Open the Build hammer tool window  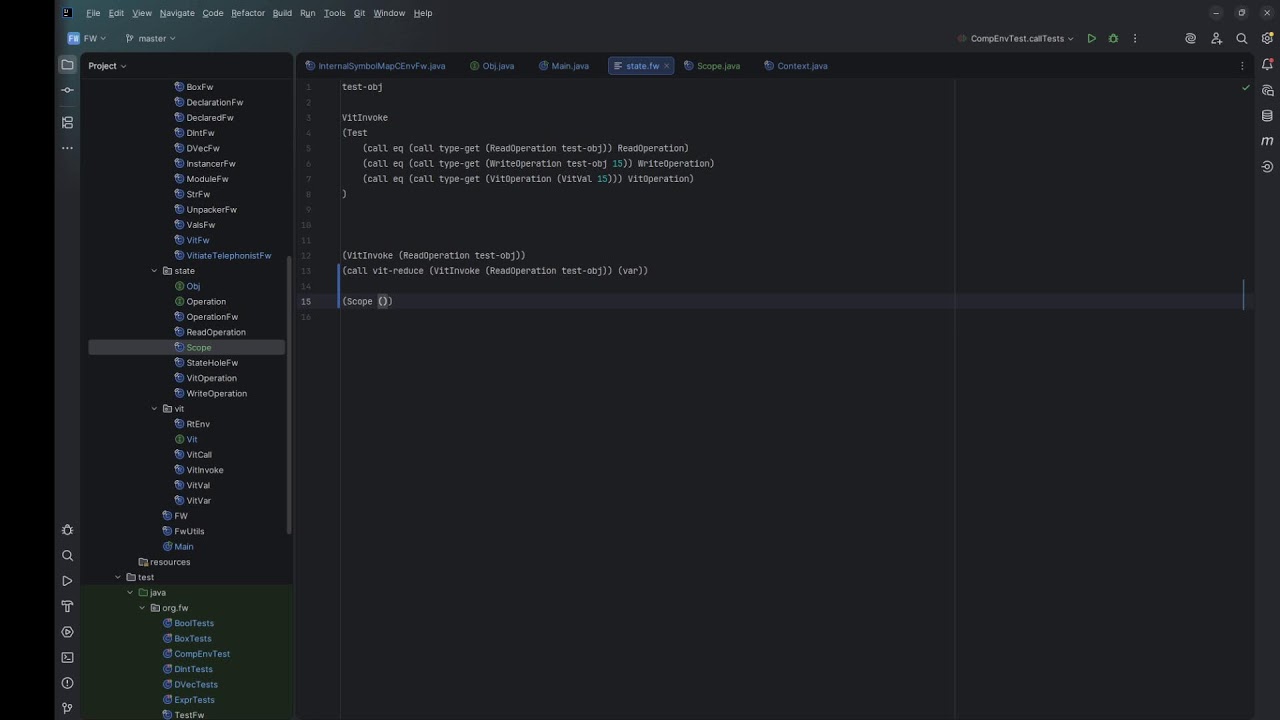click(67, 606)
